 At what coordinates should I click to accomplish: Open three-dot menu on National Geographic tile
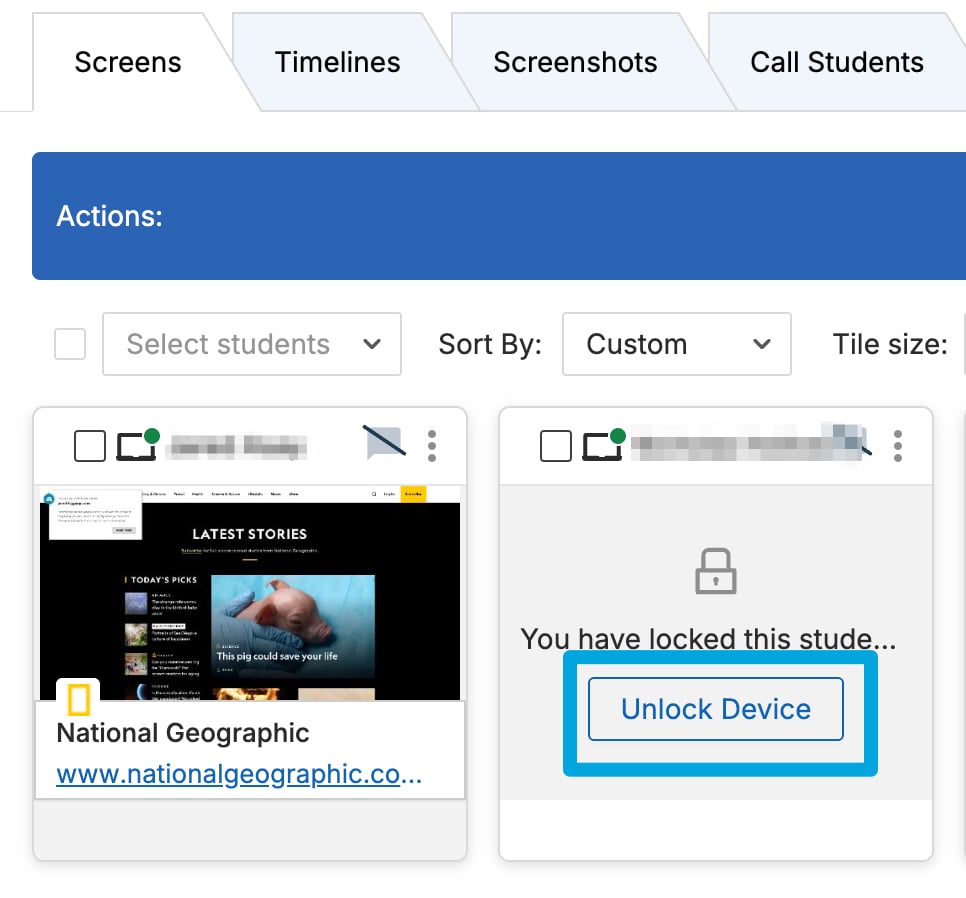432,446
